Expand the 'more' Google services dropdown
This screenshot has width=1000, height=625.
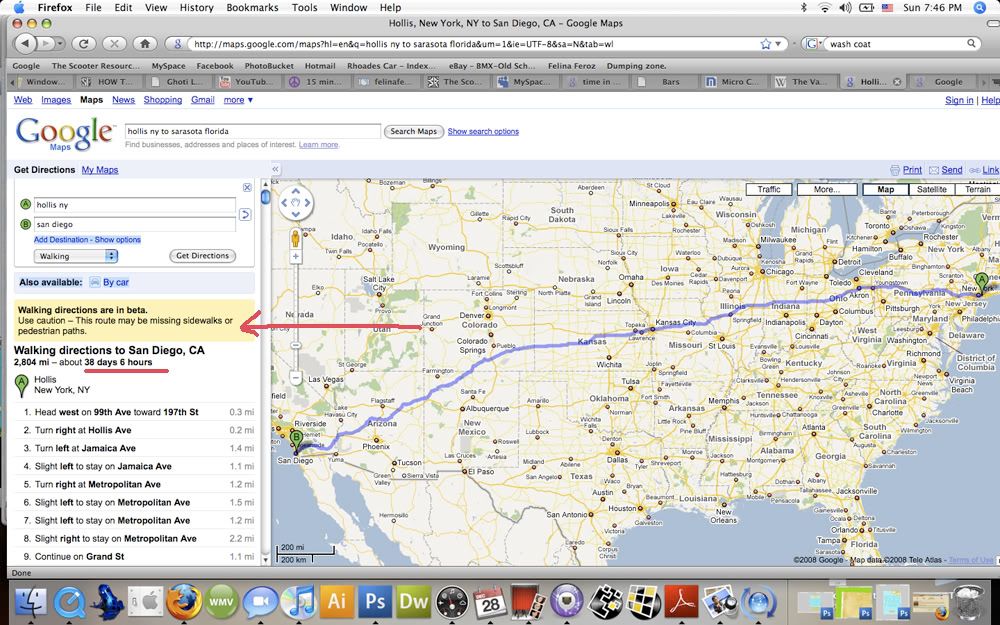click(238, 100)
